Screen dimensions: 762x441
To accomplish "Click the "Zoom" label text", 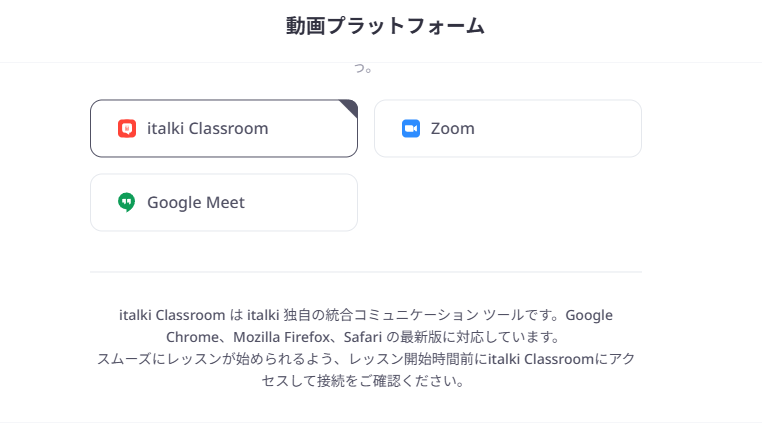I will pos(452,128).
